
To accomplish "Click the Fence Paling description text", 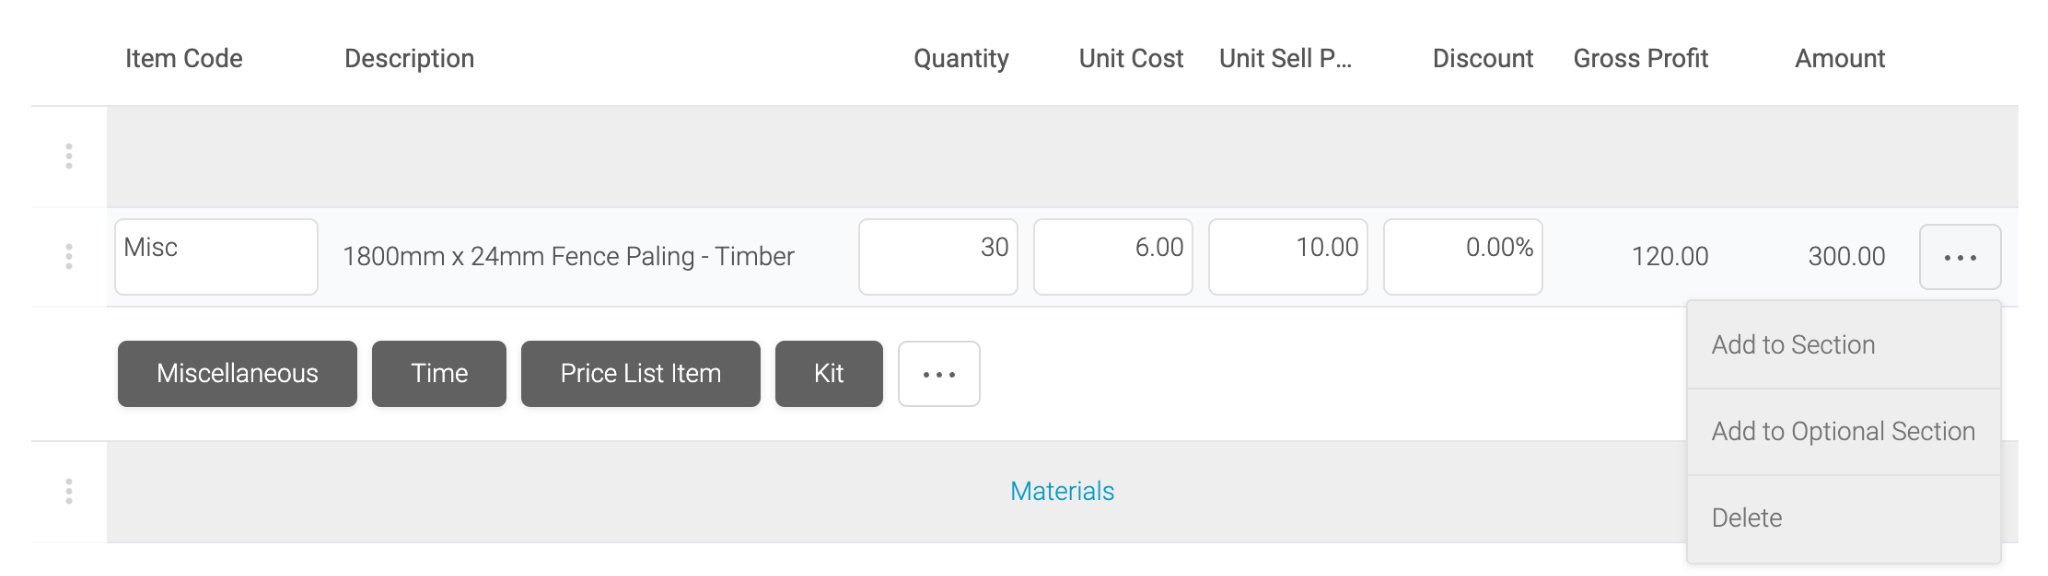I will pyautogui.click(x=568, y=257).
